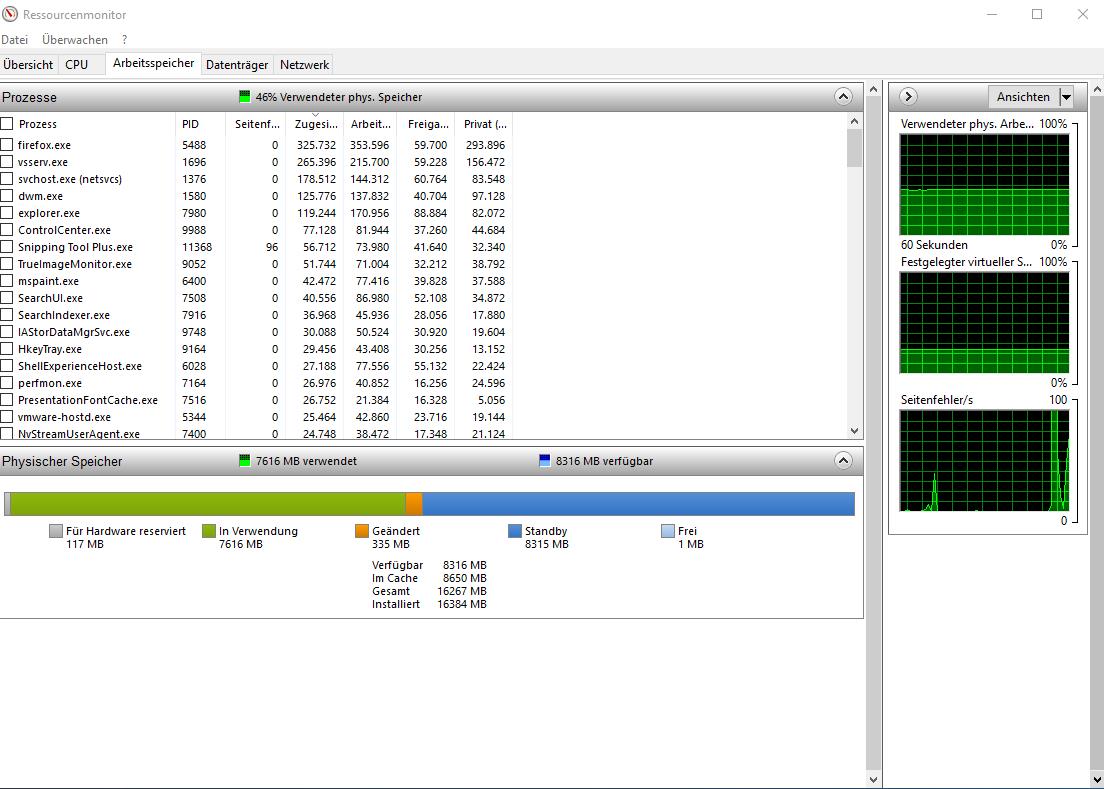Sort by the Prozess column header
This screenshot has width=1104, height=789.
tap(87, 124)
